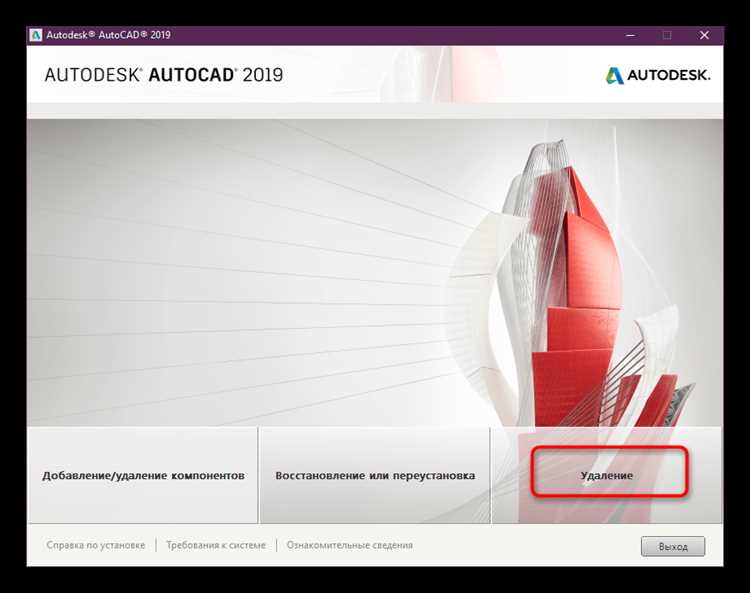Click the Удаление (Uninstall) button

point(607,475)
